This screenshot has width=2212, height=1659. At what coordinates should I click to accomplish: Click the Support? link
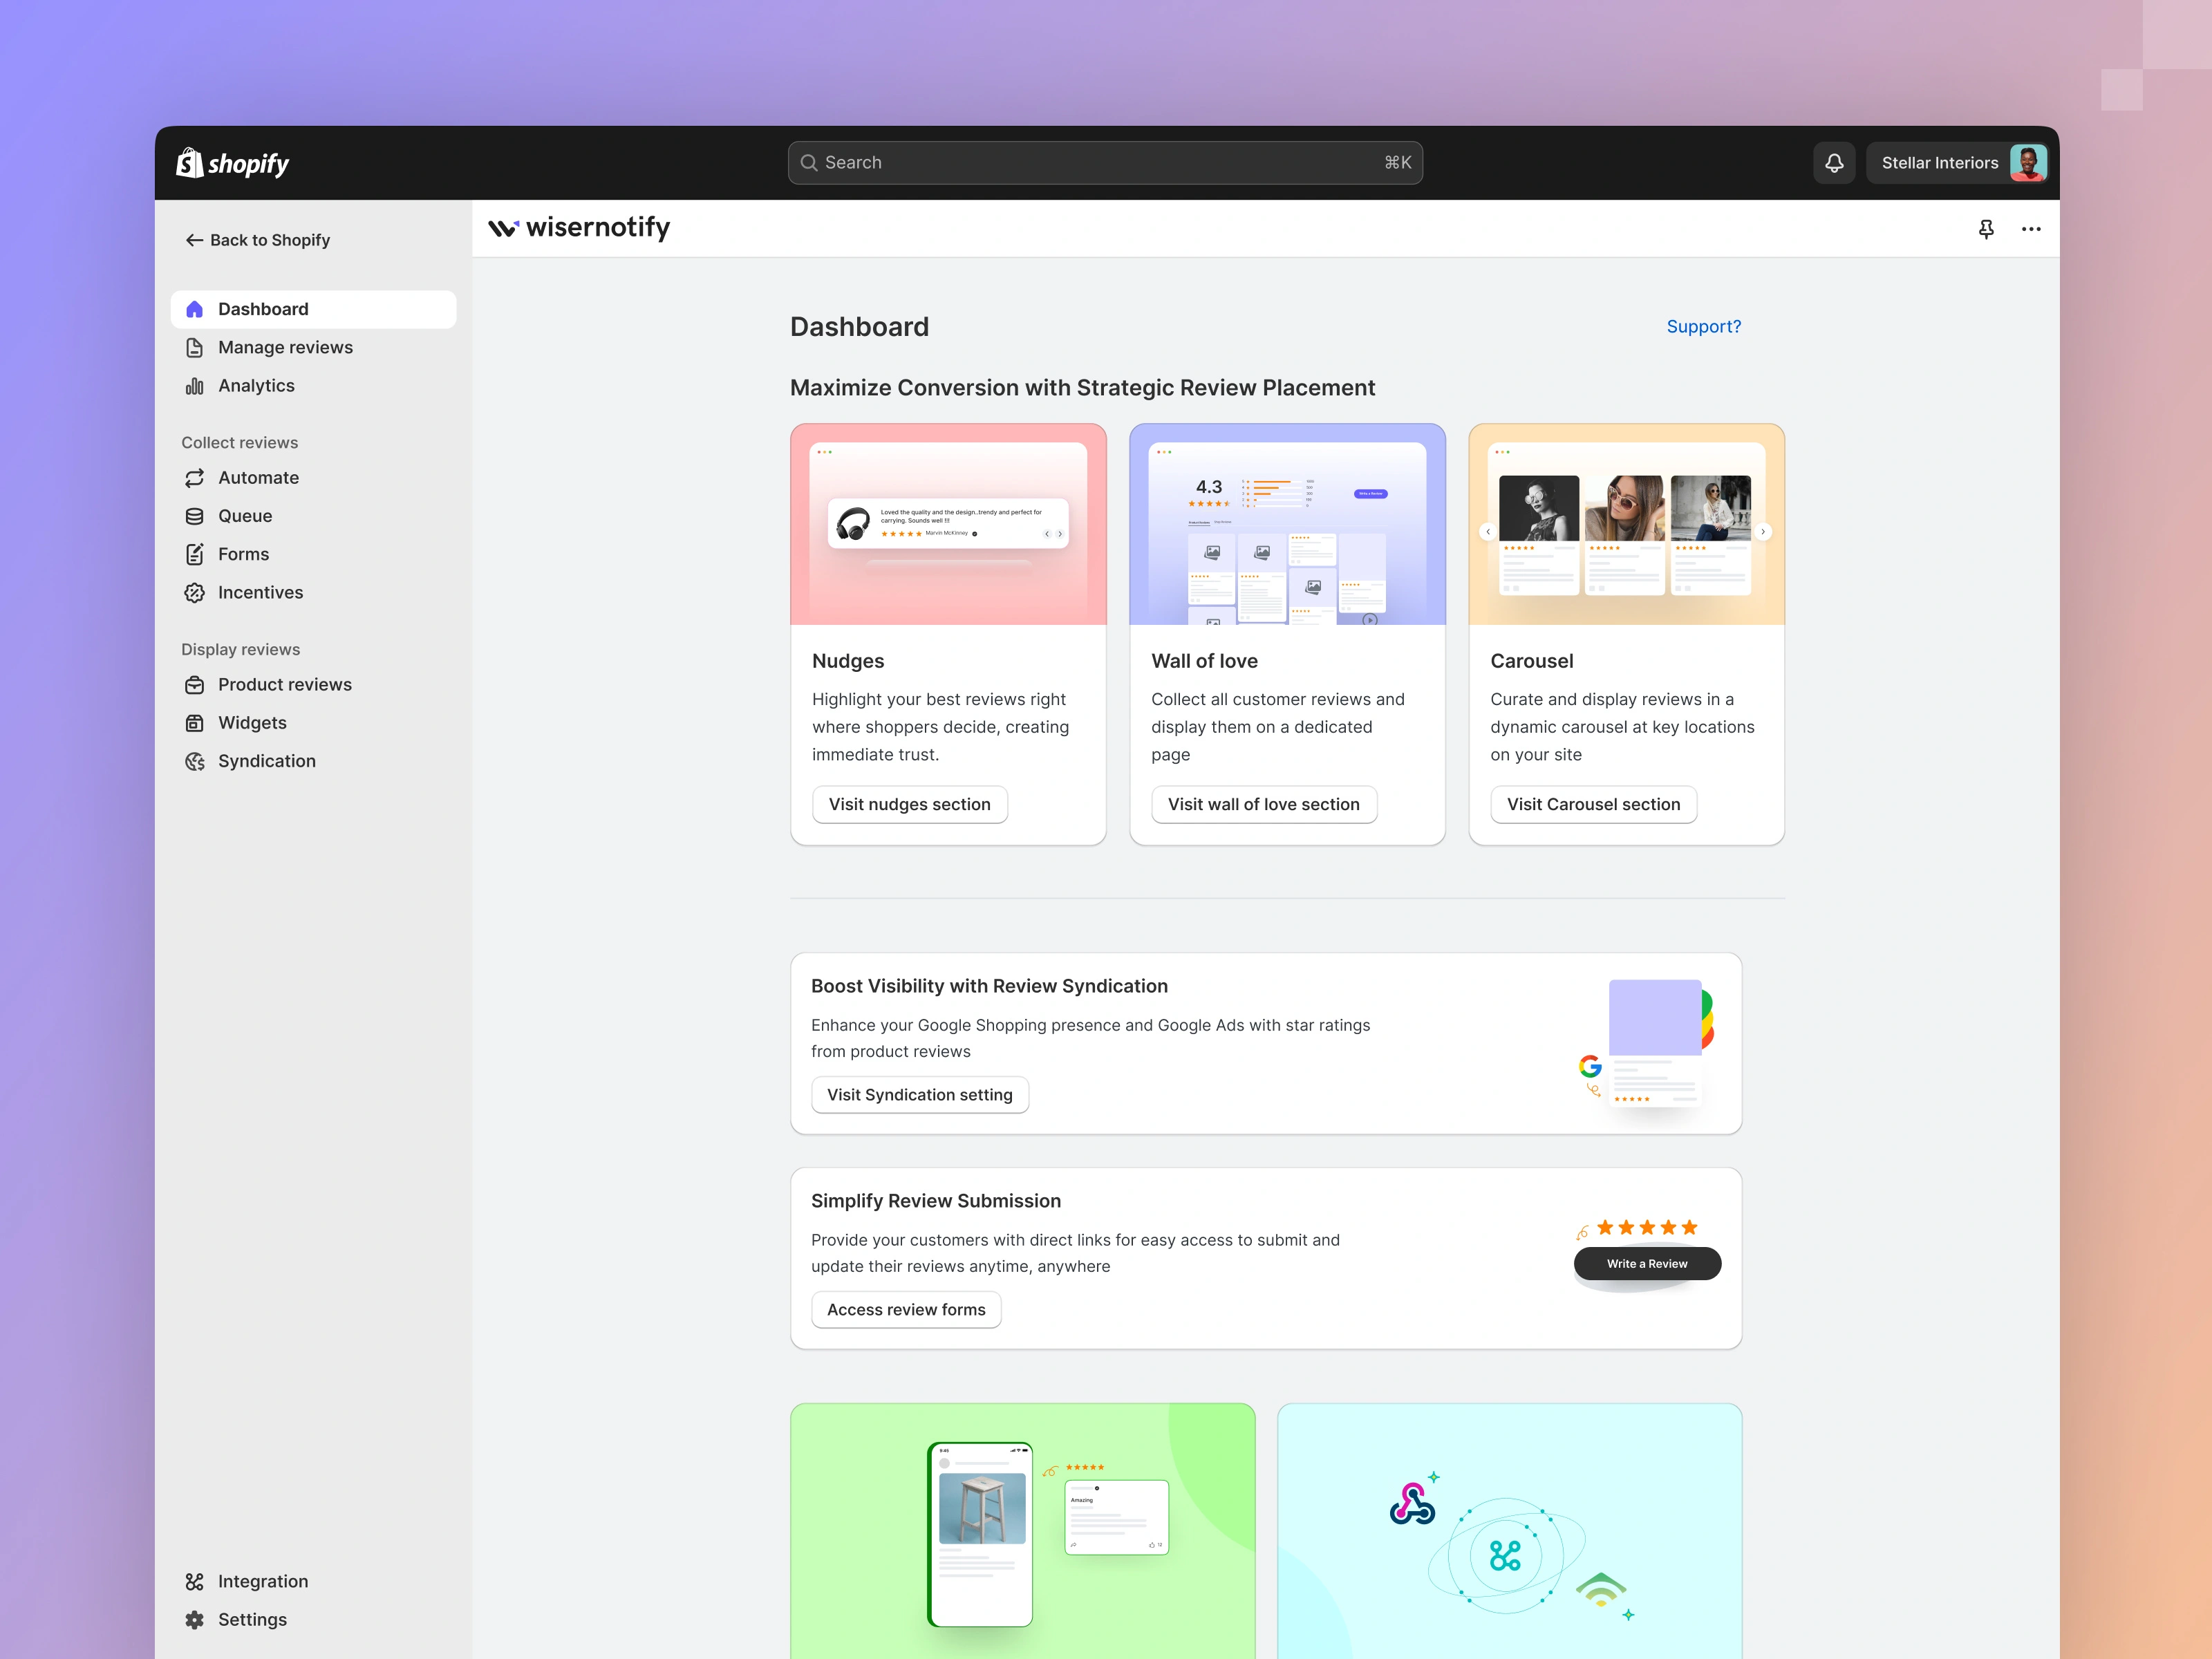[x=1703, y=327]
